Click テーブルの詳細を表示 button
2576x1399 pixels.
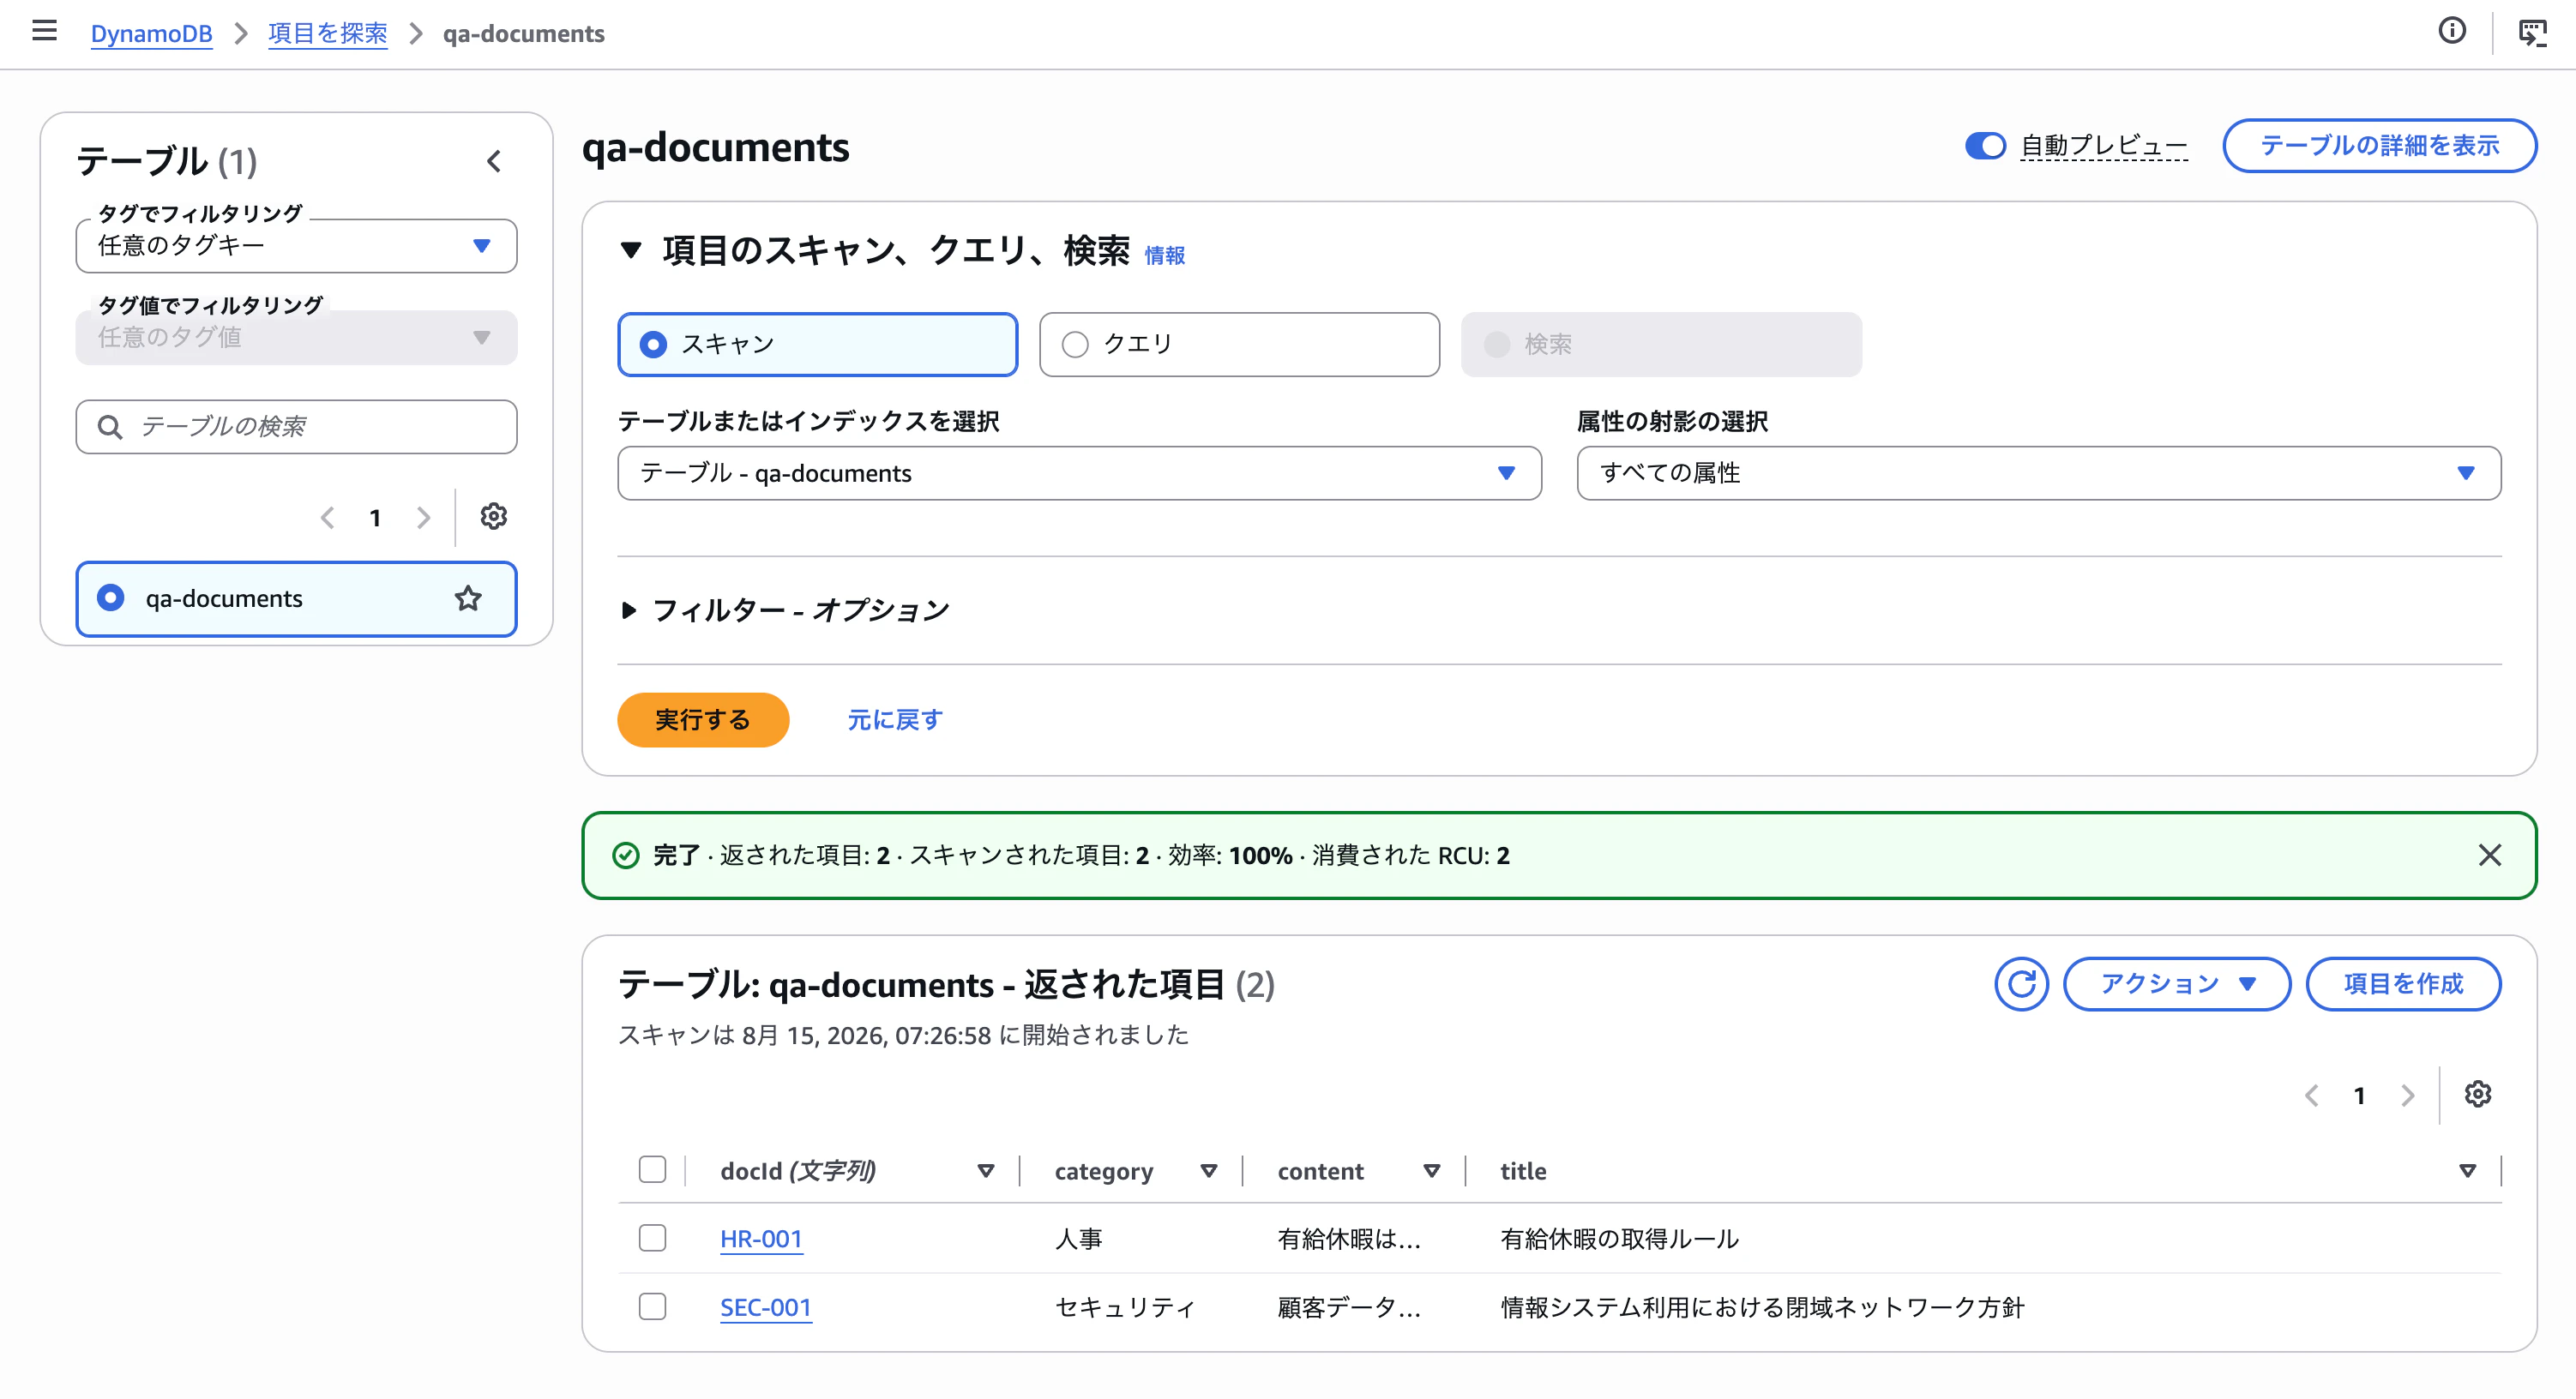(2379, 146)
